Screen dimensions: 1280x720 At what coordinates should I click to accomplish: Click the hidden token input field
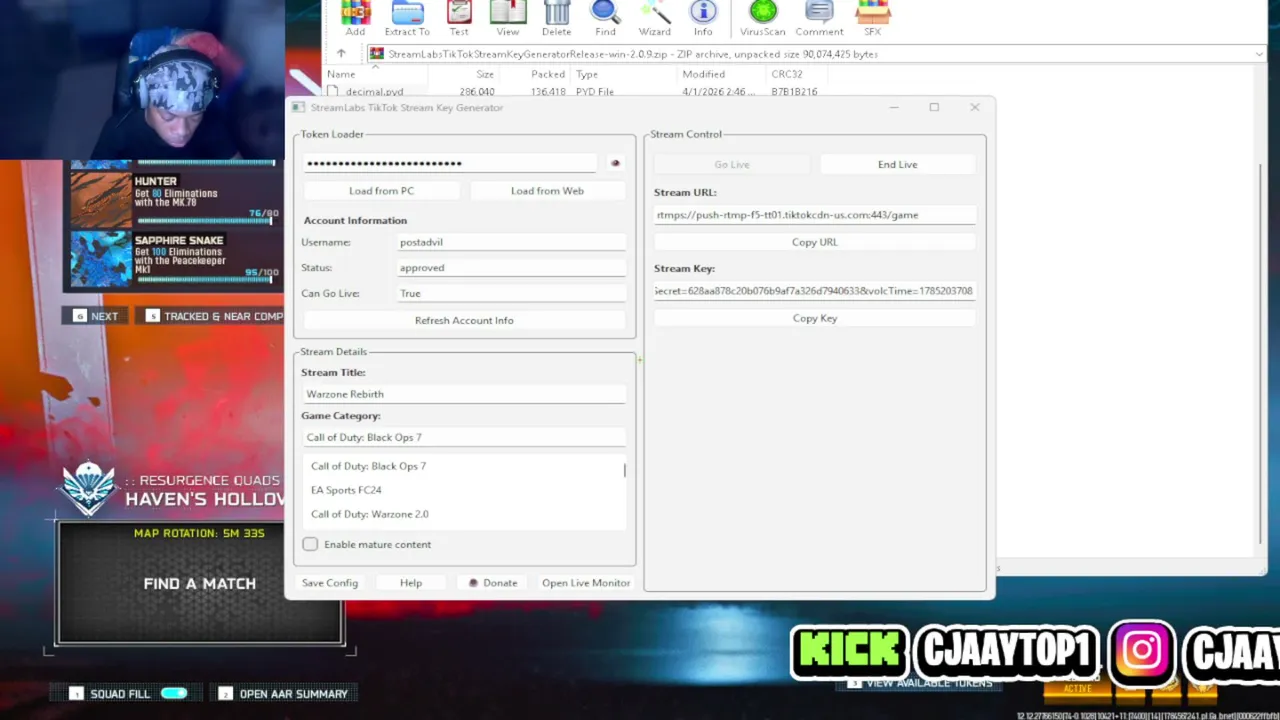450,163
